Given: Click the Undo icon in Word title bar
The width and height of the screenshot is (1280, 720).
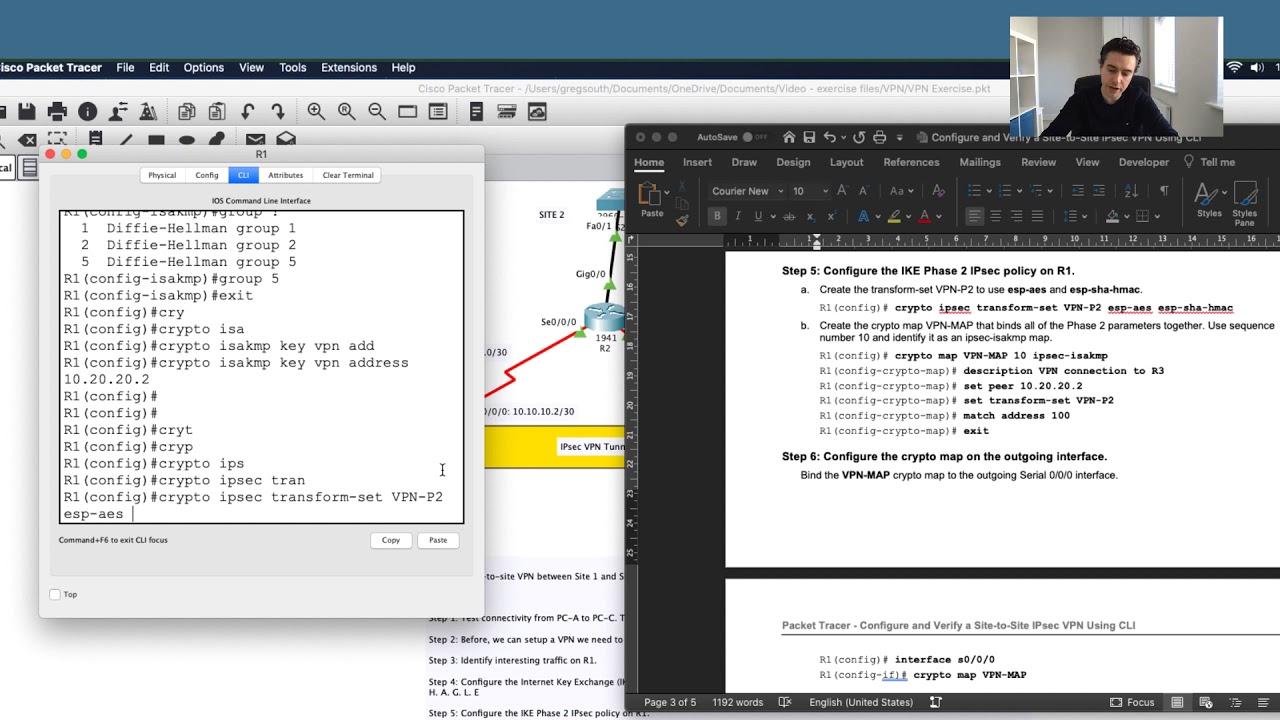Looking at the screenshot, I should (830, 137).
